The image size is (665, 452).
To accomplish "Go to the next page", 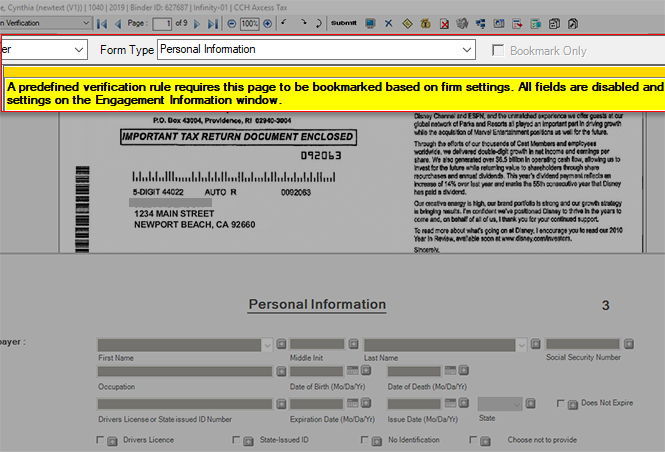I will point(197,24).
